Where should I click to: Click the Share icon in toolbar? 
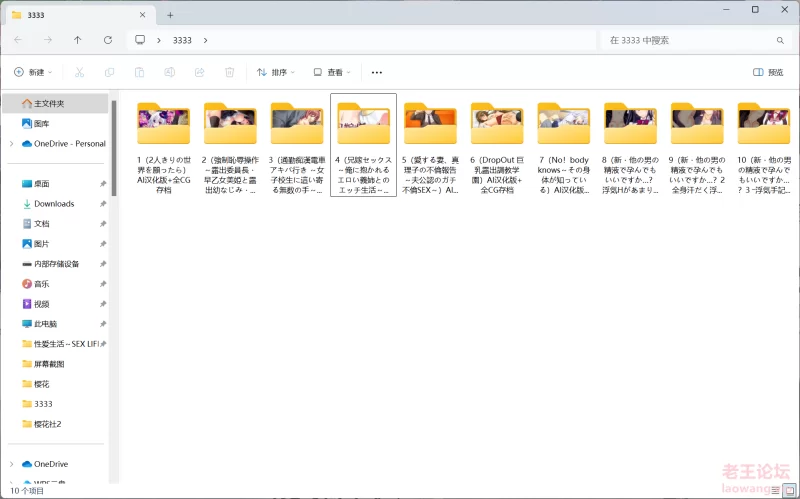point(199,72)
